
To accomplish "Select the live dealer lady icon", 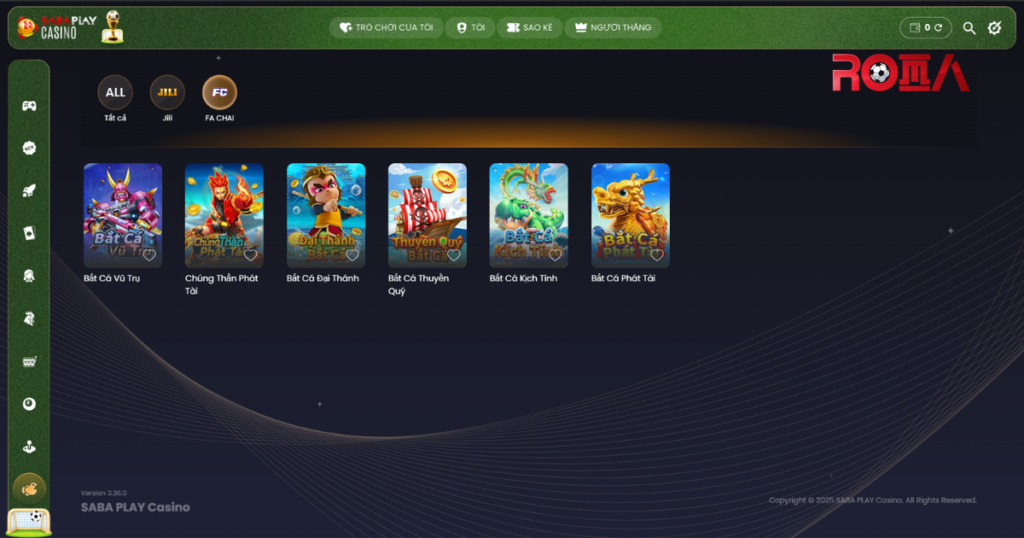I will (x=29, y=276).
